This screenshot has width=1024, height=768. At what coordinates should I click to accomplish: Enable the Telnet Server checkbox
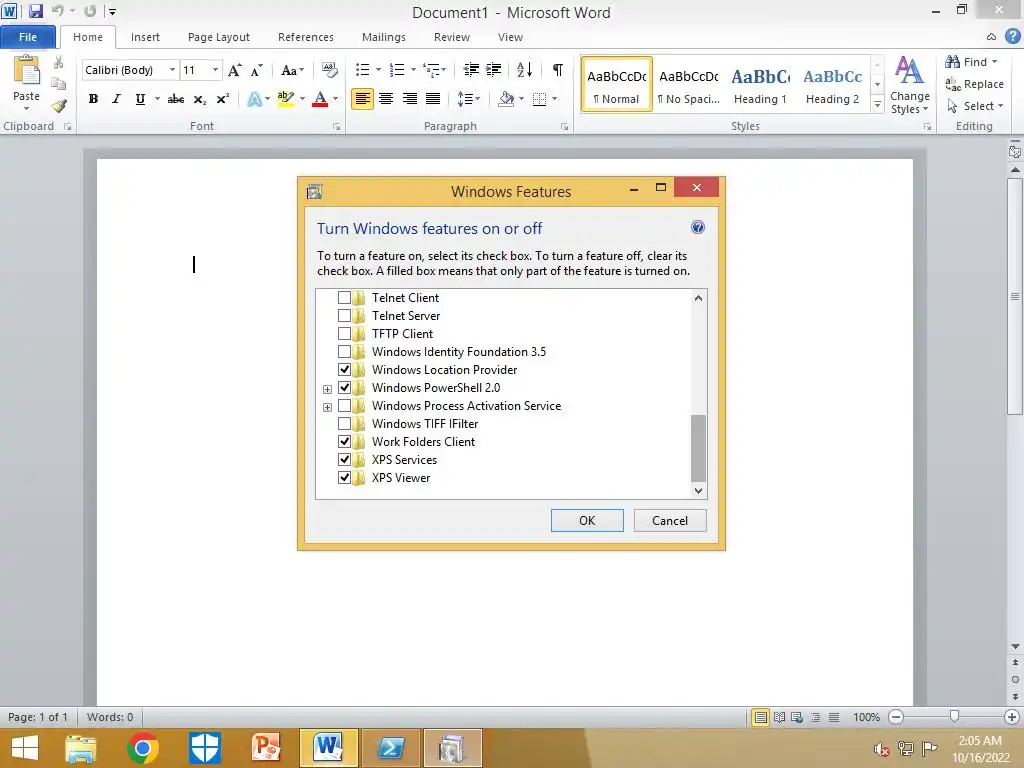(x=344, y=316)
